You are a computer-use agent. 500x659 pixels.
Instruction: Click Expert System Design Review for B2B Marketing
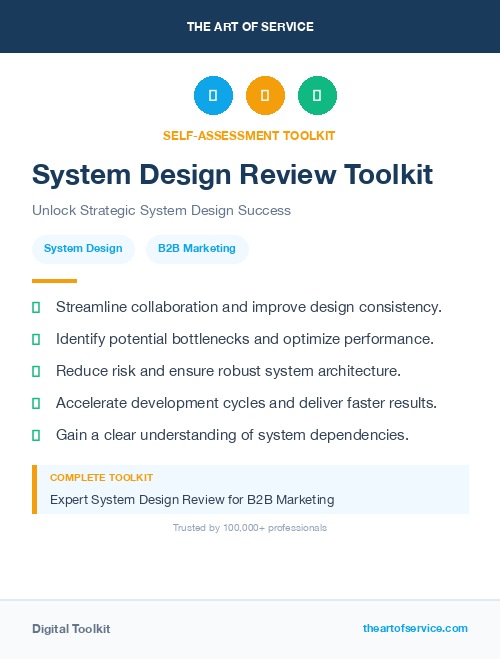192,500
